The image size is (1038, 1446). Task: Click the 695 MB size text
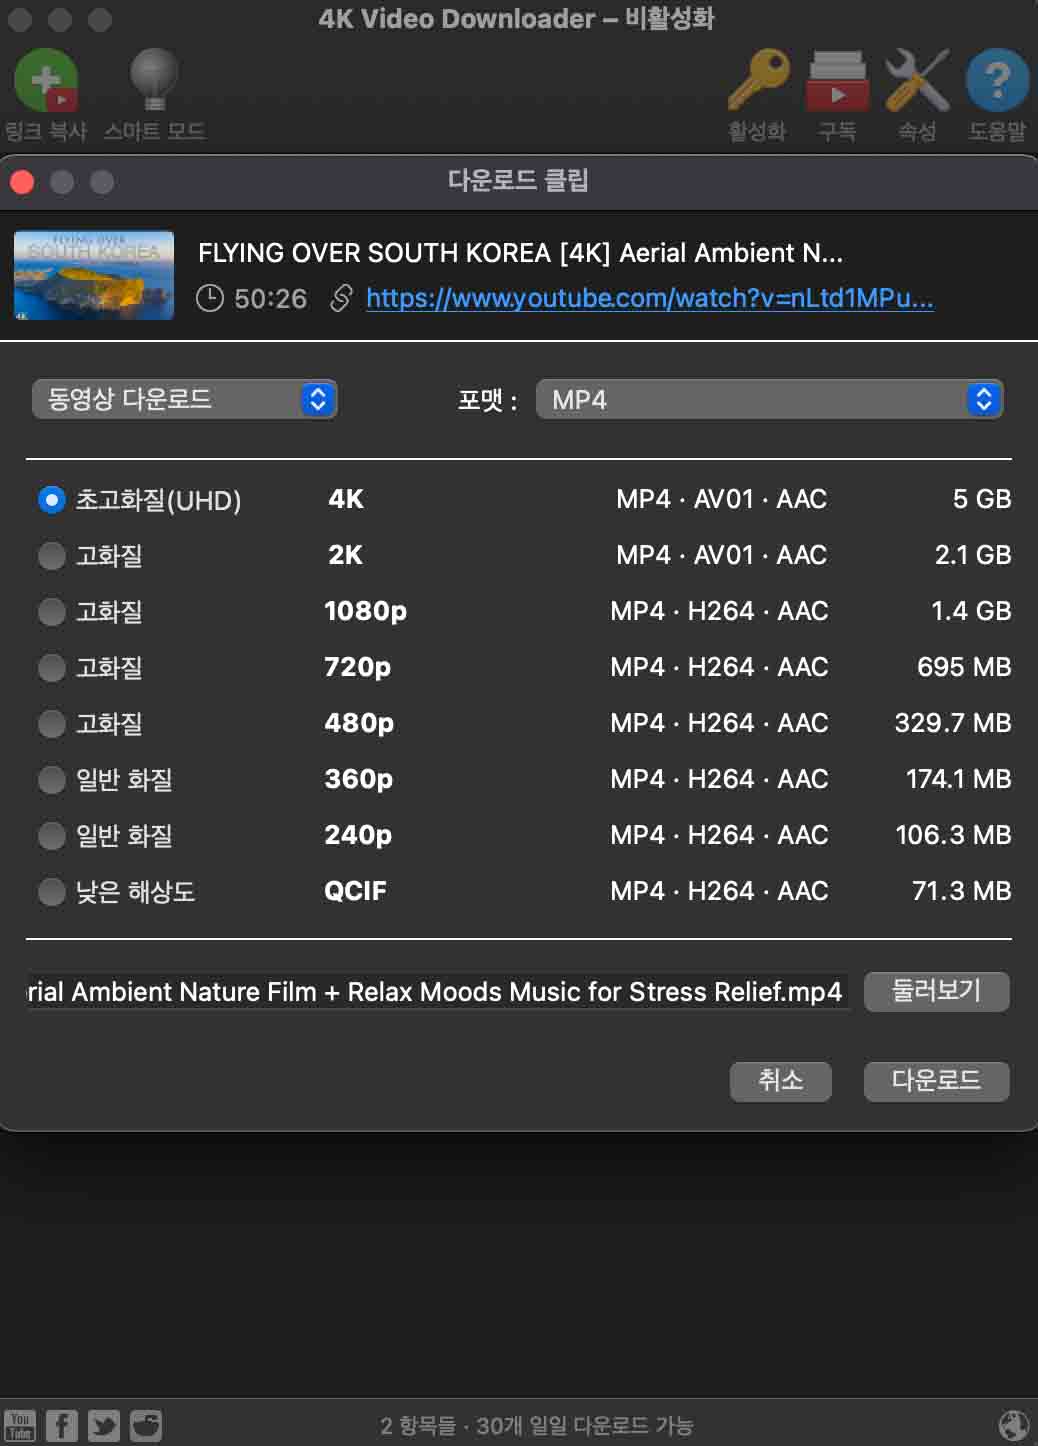click(x=964, y=667)
